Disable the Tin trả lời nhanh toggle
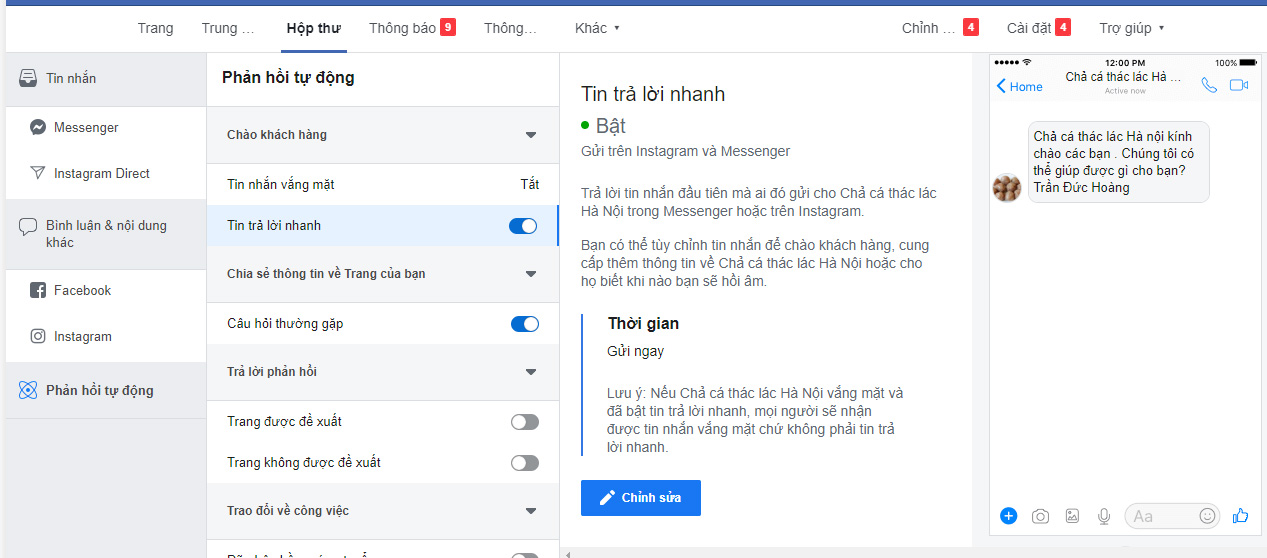This screenshot has height=558, width=1267. 524,226
